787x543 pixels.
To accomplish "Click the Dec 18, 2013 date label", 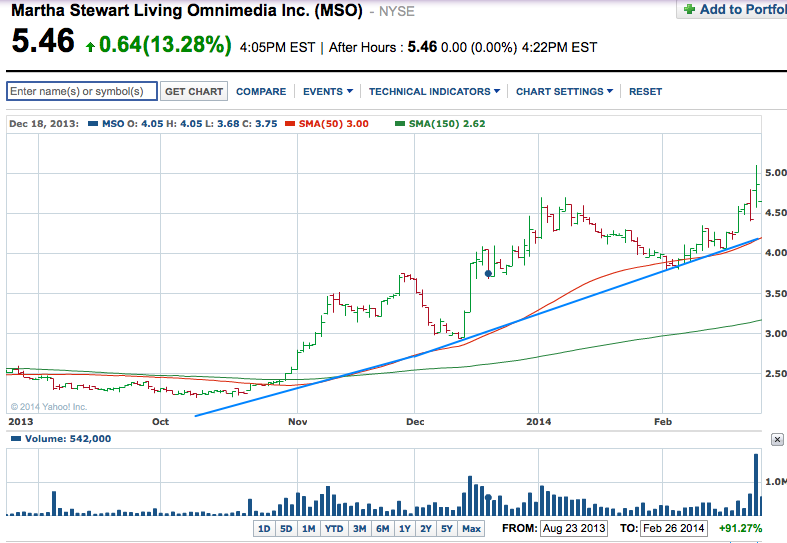I will point(44,123).
